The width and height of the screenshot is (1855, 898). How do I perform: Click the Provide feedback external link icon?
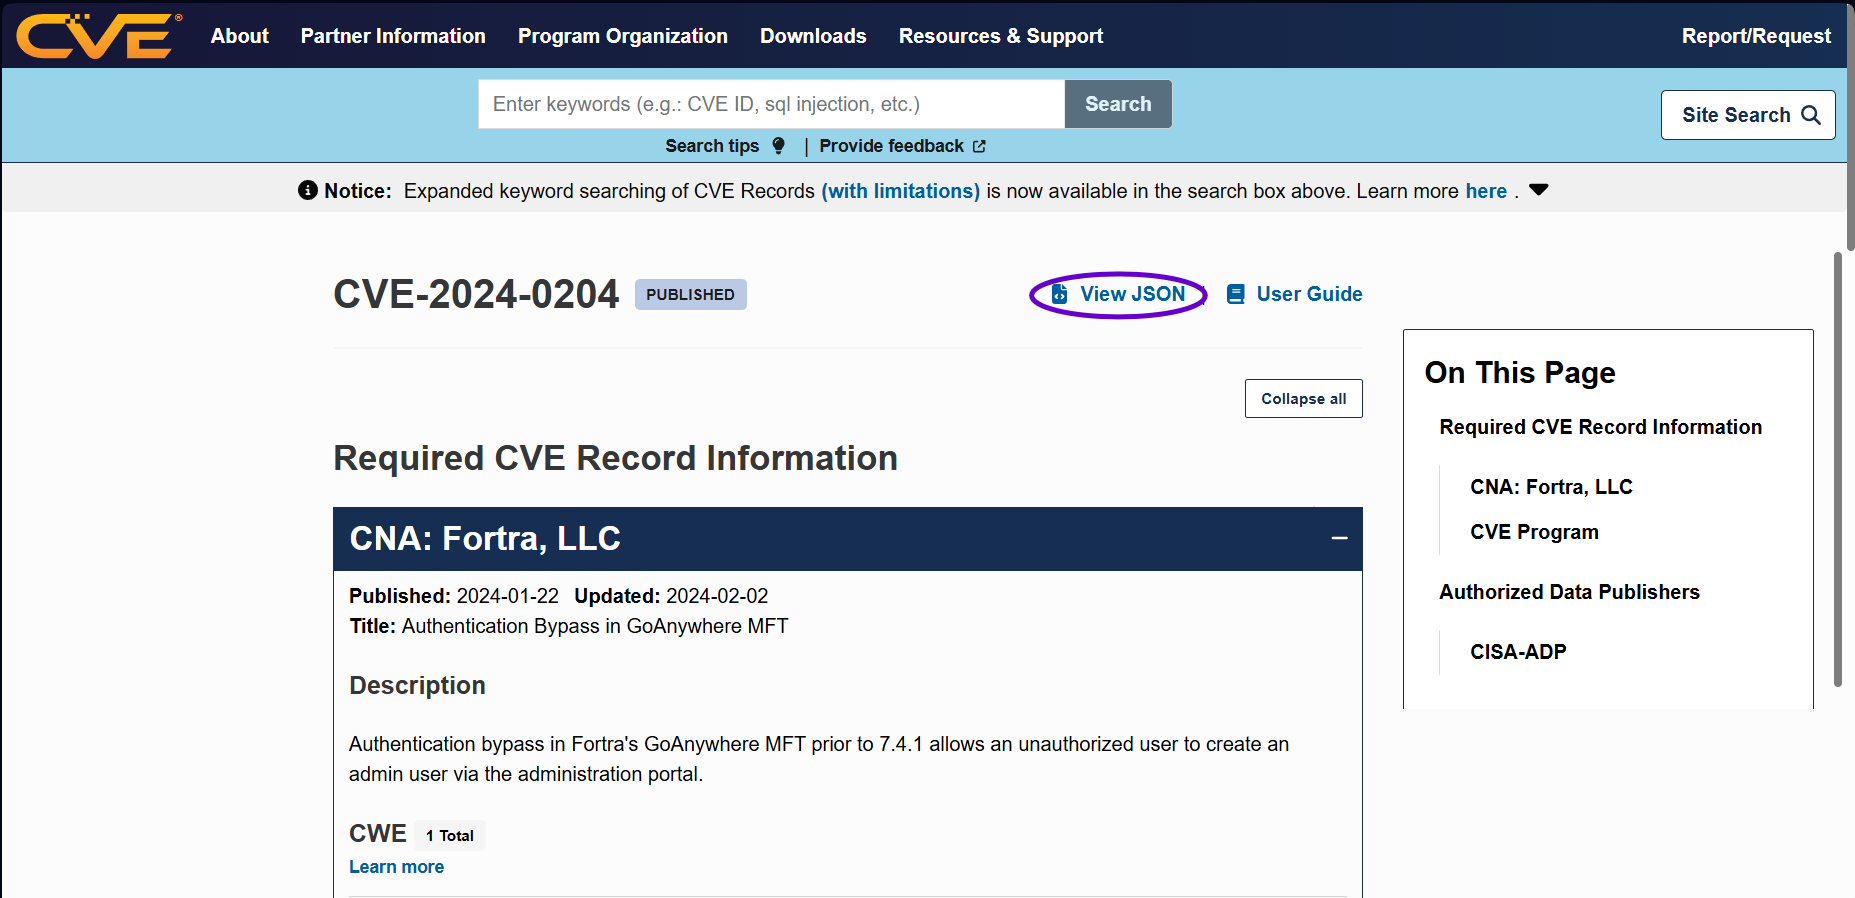pyautogui.click(x=979, y=146)
